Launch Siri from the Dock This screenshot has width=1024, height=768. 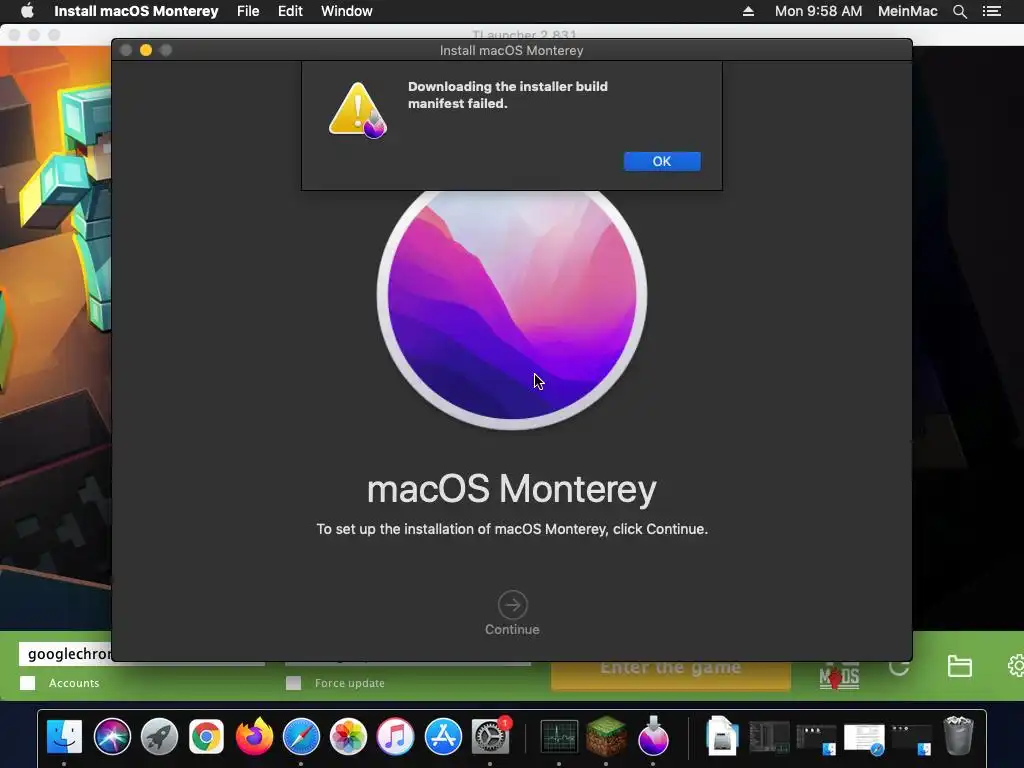click(x=112, y=737)
